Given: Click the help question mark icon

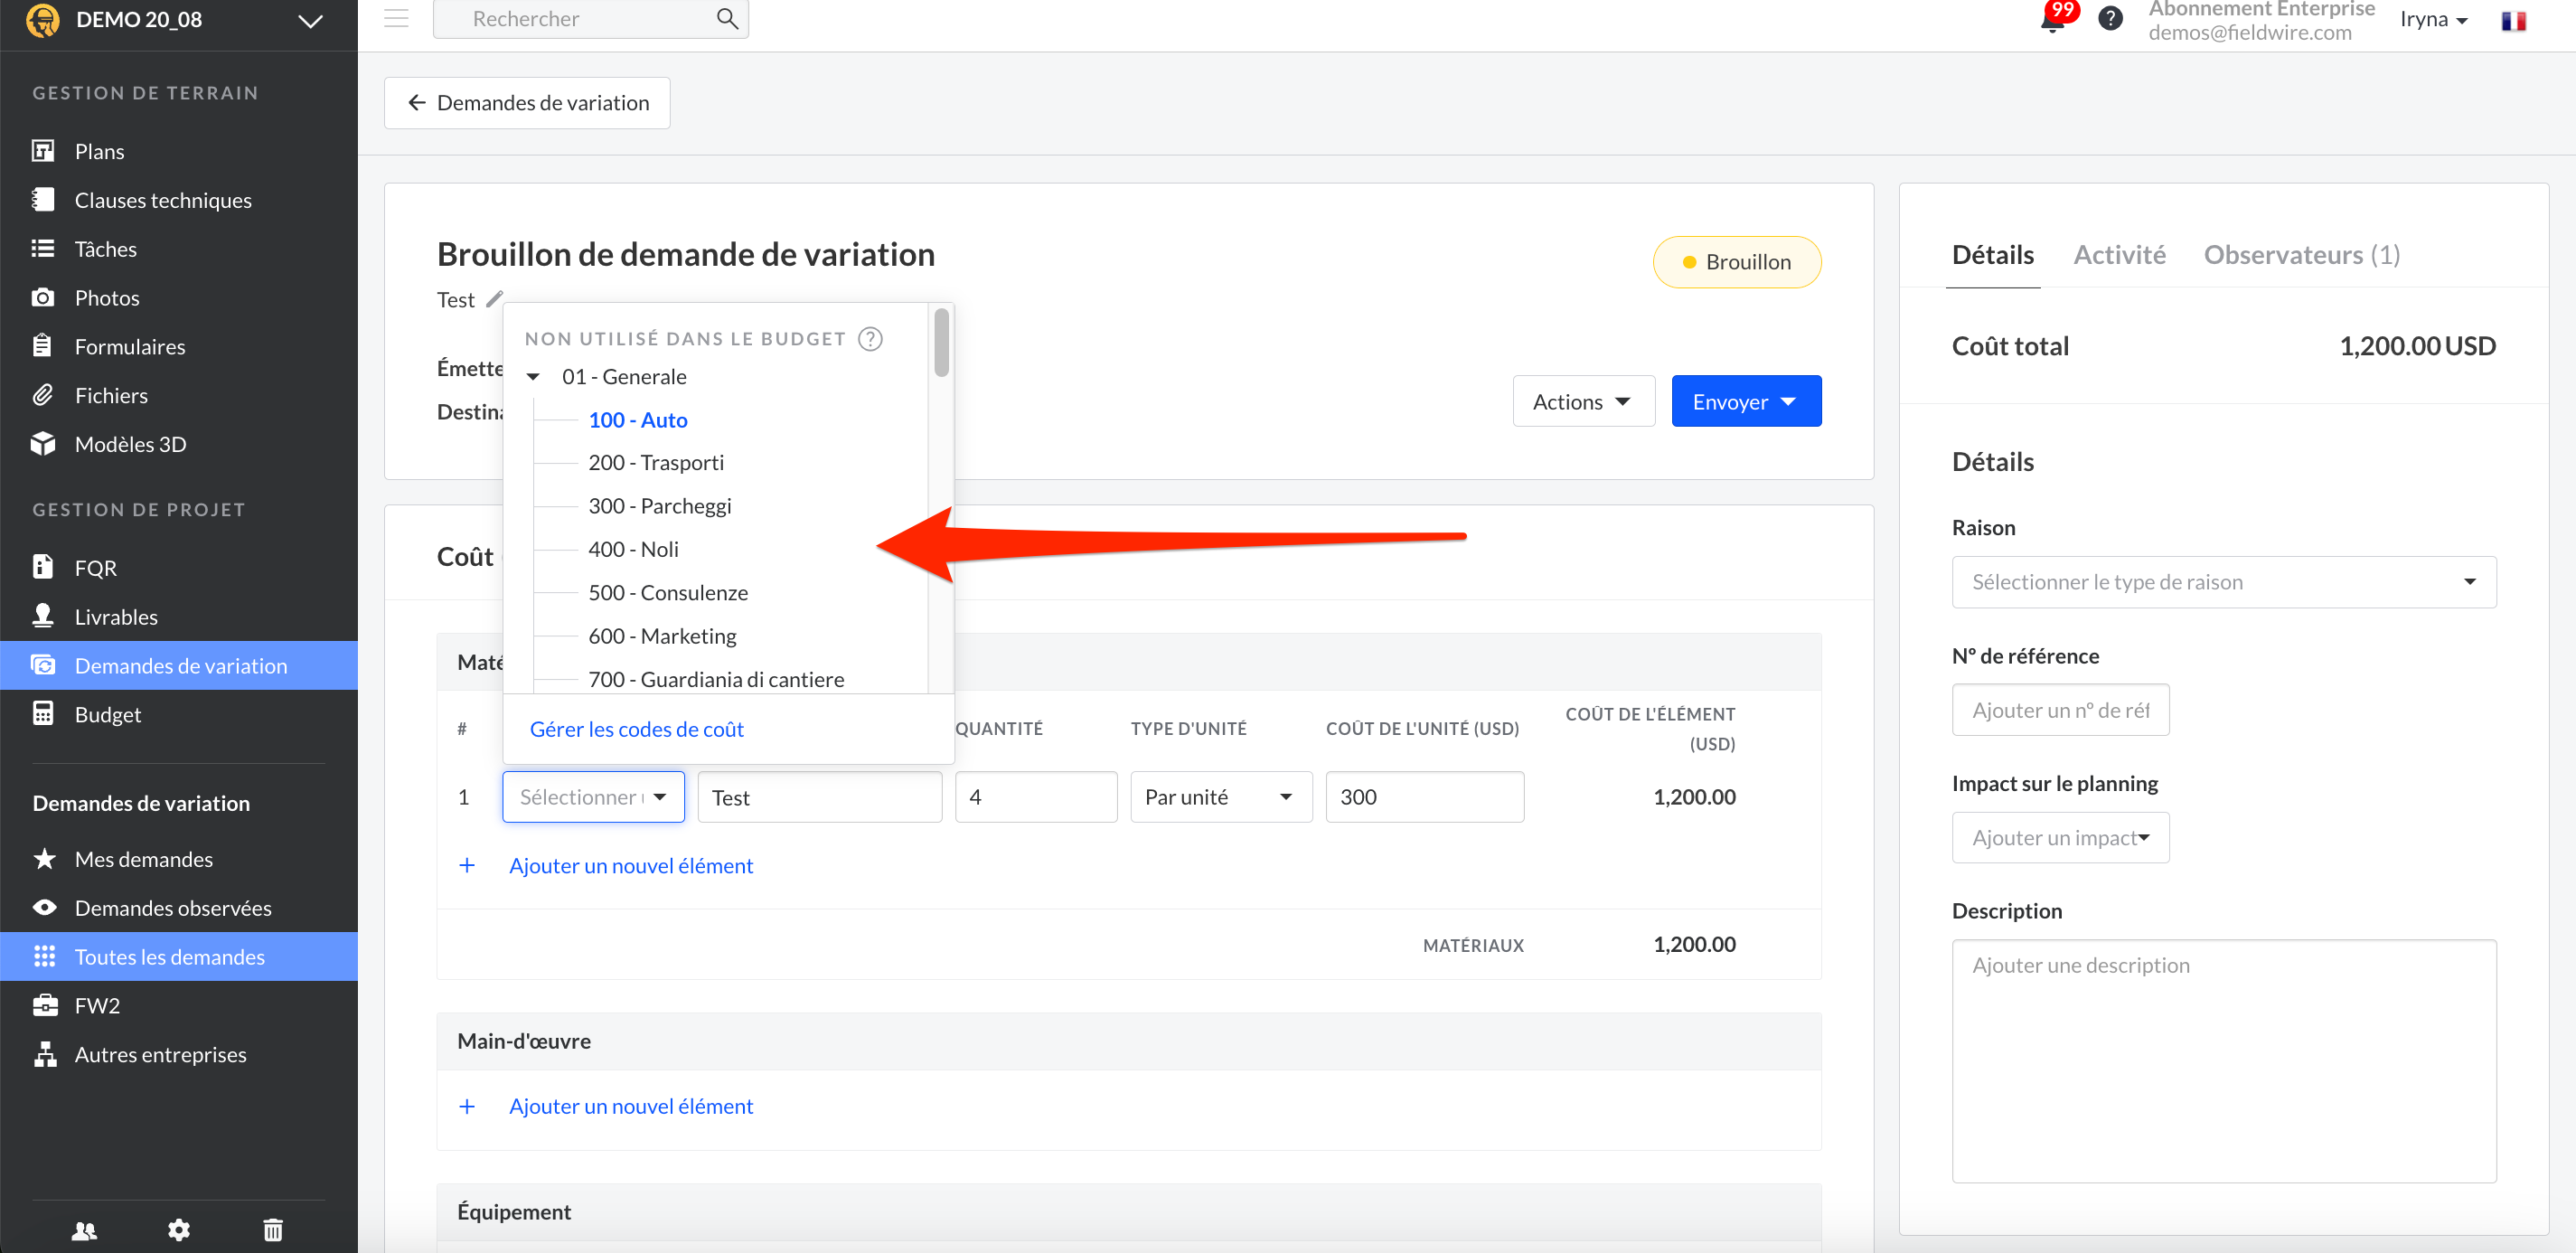Looking at the screenshot, I should [x=2110, y=19].
